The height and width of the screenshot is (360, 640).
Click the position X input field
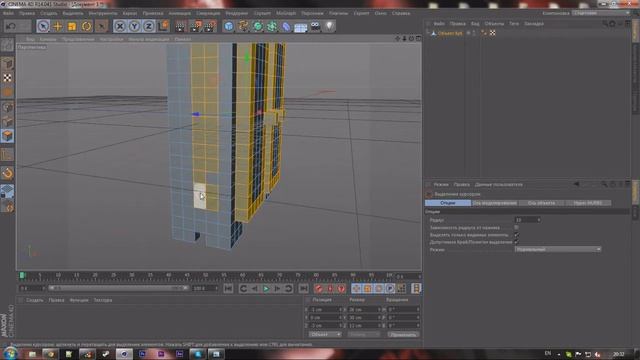coord(325,310)
